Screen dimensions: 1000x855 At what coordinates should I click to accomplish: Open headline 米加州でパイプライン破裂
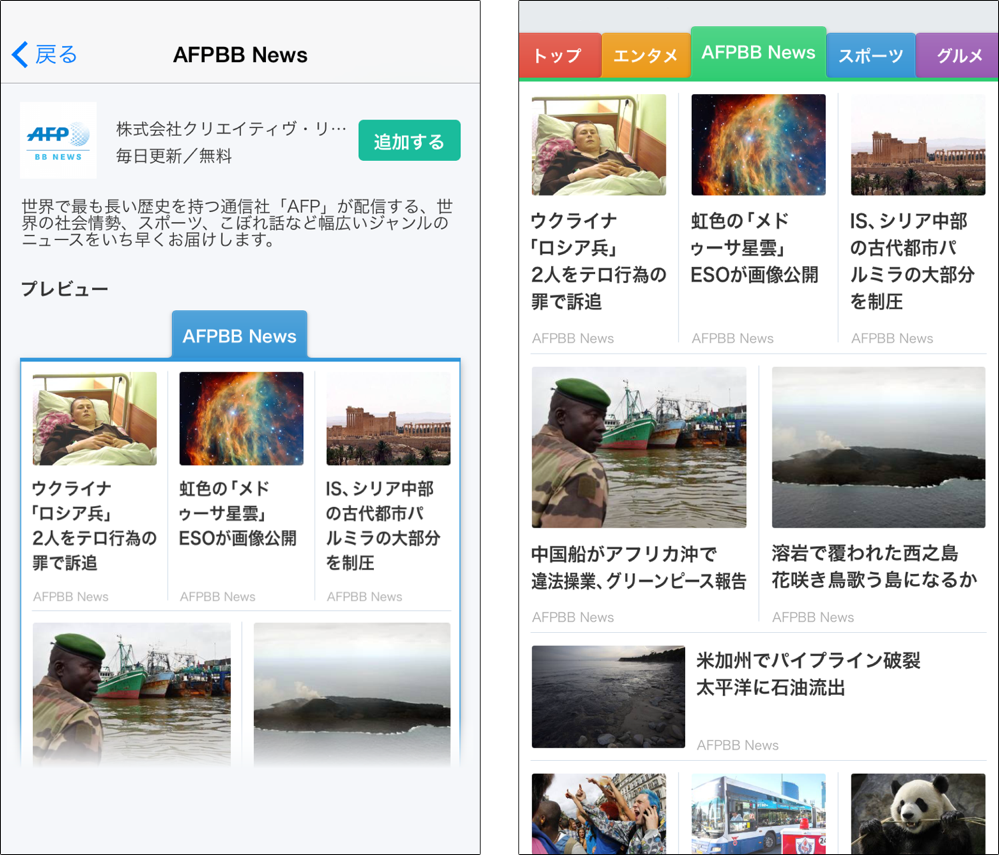[809, 673]
